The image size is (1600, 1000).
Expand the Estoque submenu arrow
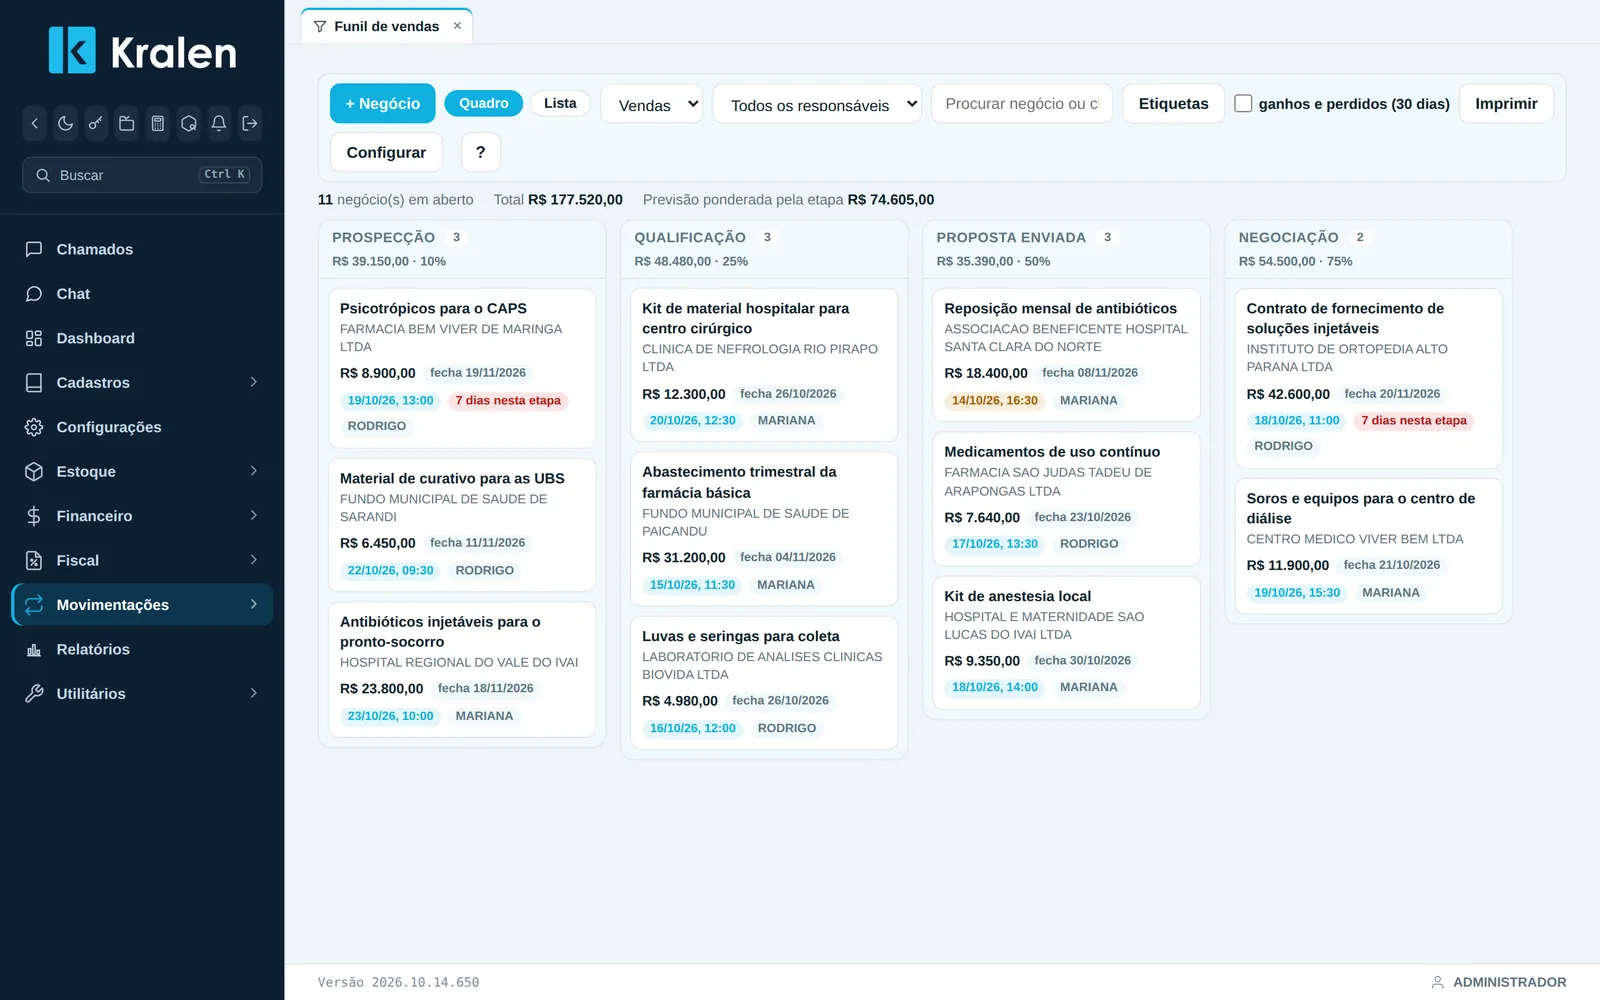tap(254, 471)
